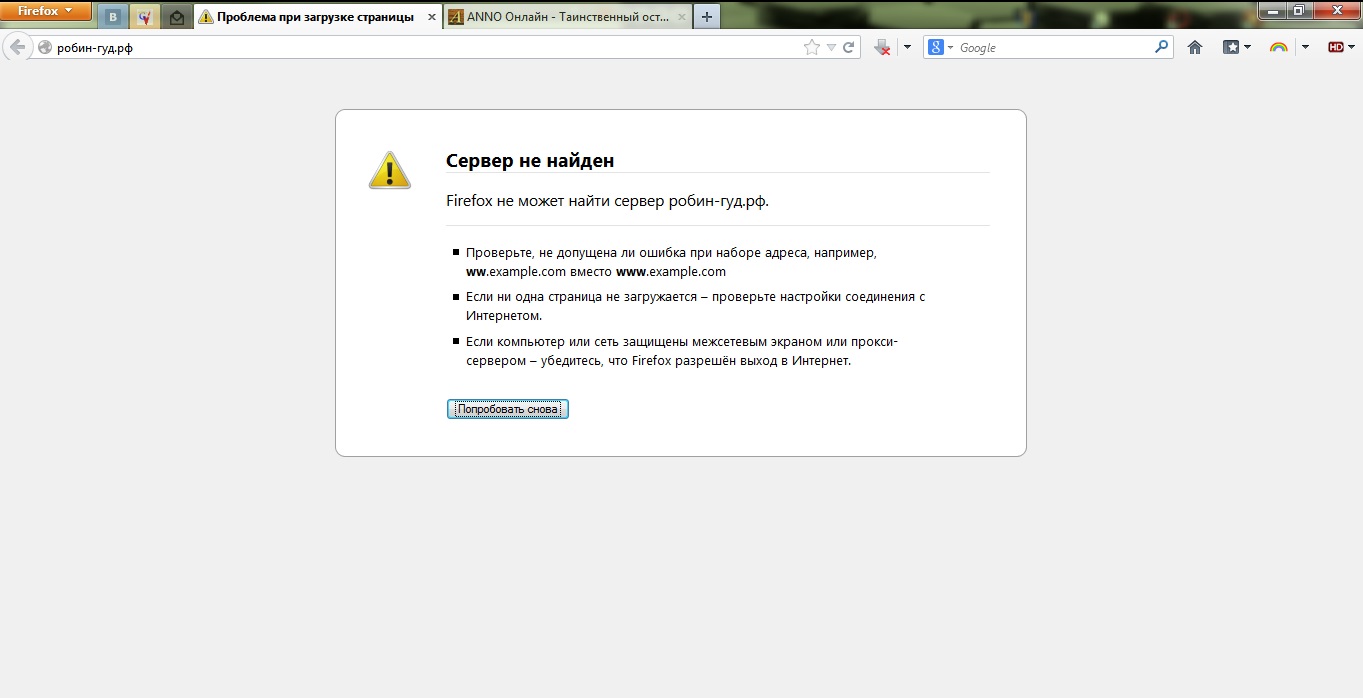This screenshot has height=698, width=1363.
Task: Open the URL history dropdown arrow
Action: point(831,47)
